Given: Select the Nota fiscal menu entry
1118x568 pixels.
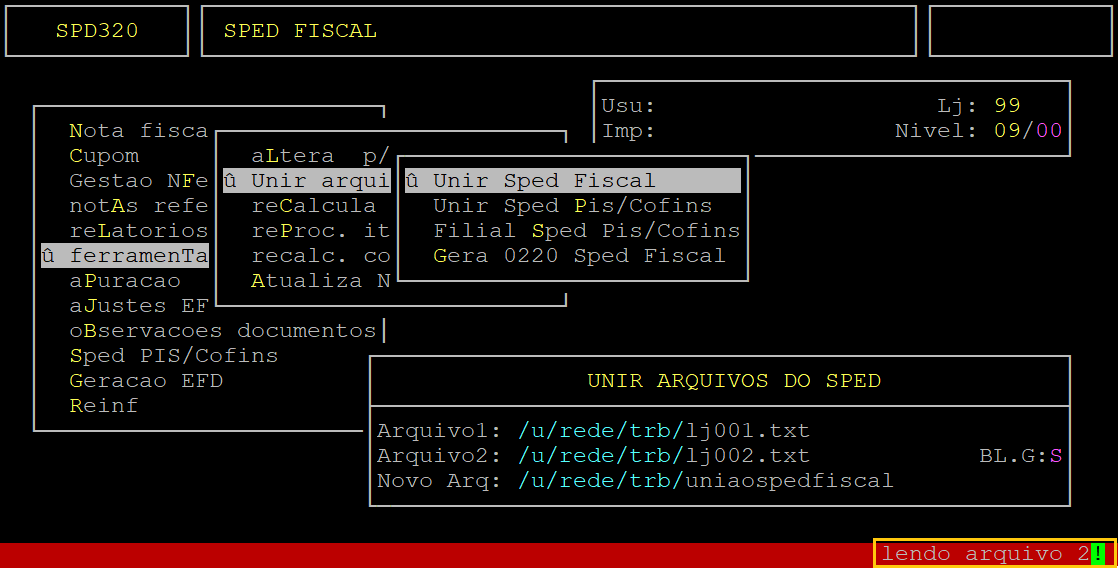Looking at the screenshot, I should tap(138, 131).
